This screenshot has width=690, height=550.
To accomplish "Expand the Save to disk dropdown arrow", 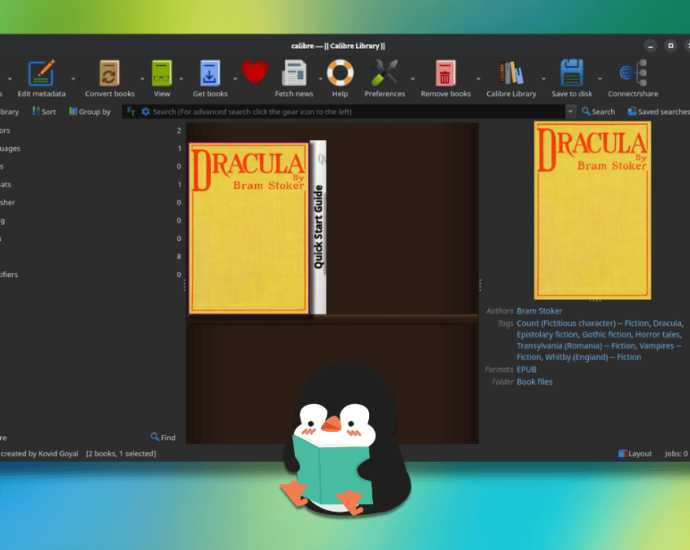I will (599, 79).
